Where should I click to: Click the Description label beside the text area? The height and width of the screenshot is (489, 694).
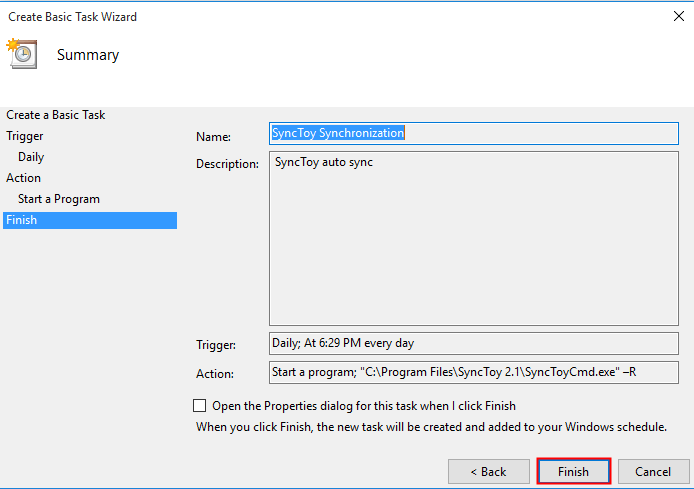(227, 163)
